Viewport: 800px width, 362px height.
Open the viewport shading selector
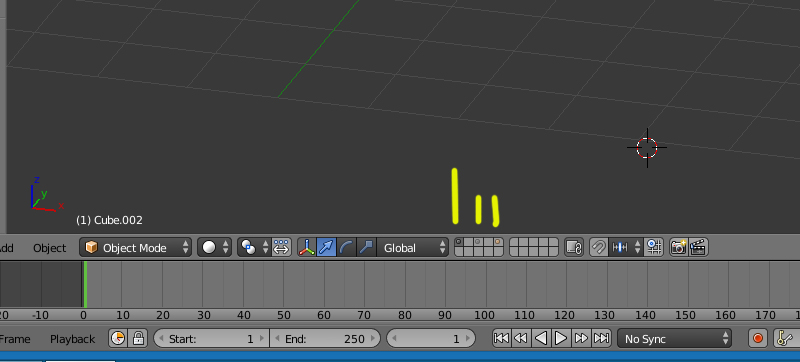coord(215,247)
